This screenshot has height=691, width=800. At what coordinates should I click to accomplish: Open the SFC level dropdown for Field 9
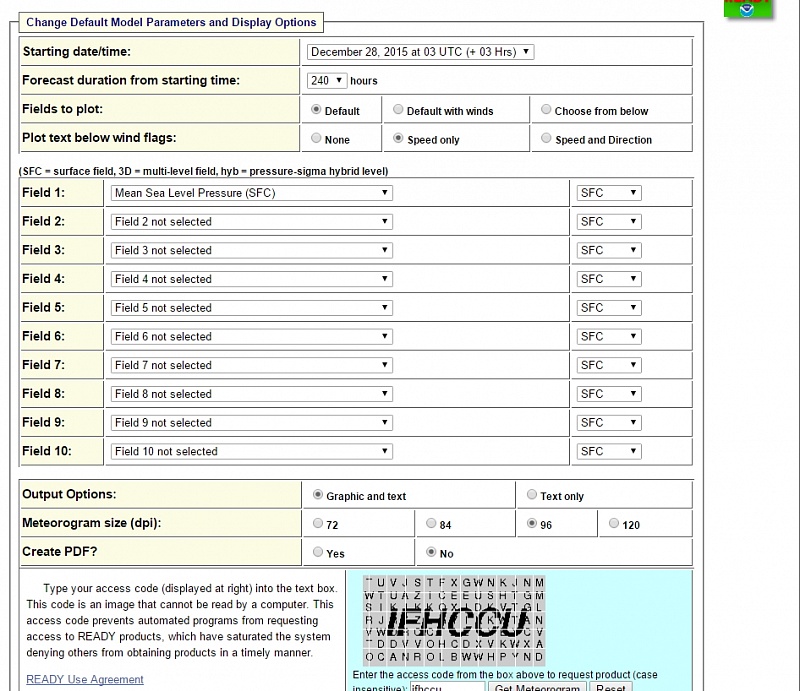pyautogui.click(x=609, y=423)
